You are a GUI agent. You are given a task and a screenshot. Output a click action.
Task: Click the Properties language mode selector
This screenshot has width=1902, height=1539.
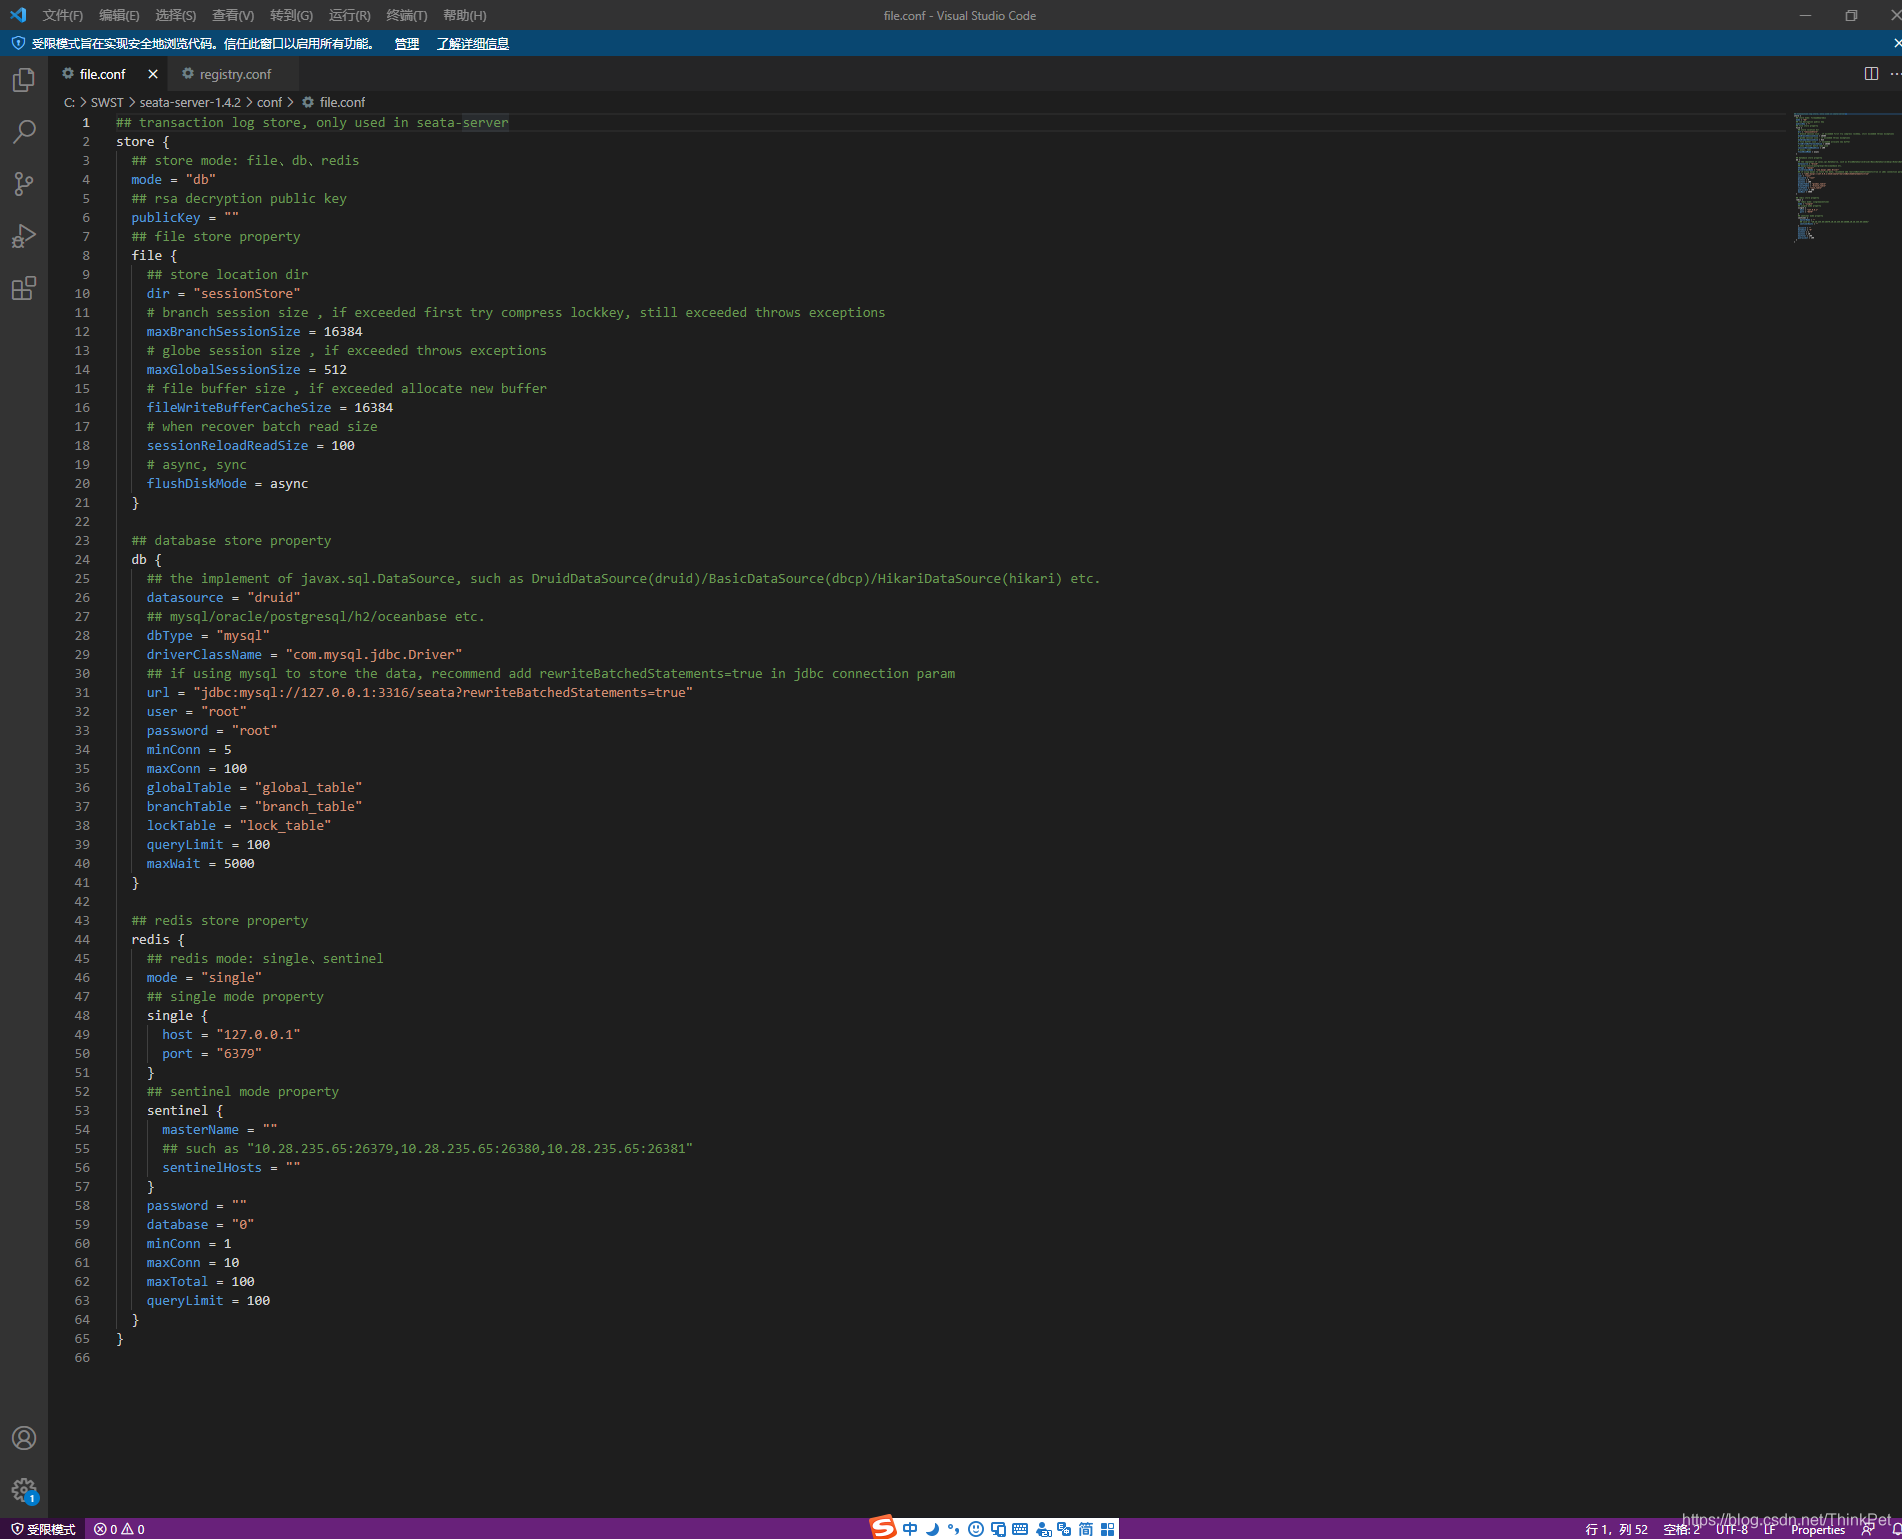1817,1529
